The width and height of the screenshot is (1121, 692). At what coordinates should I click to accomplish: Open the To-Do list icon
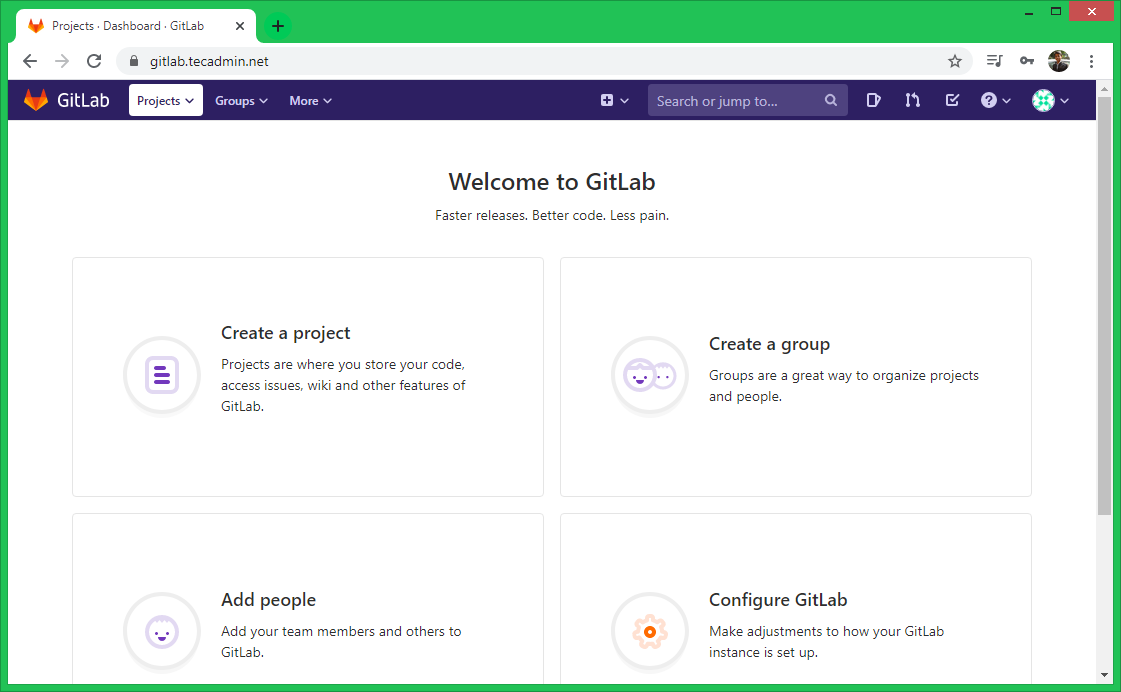pos(952,101)
